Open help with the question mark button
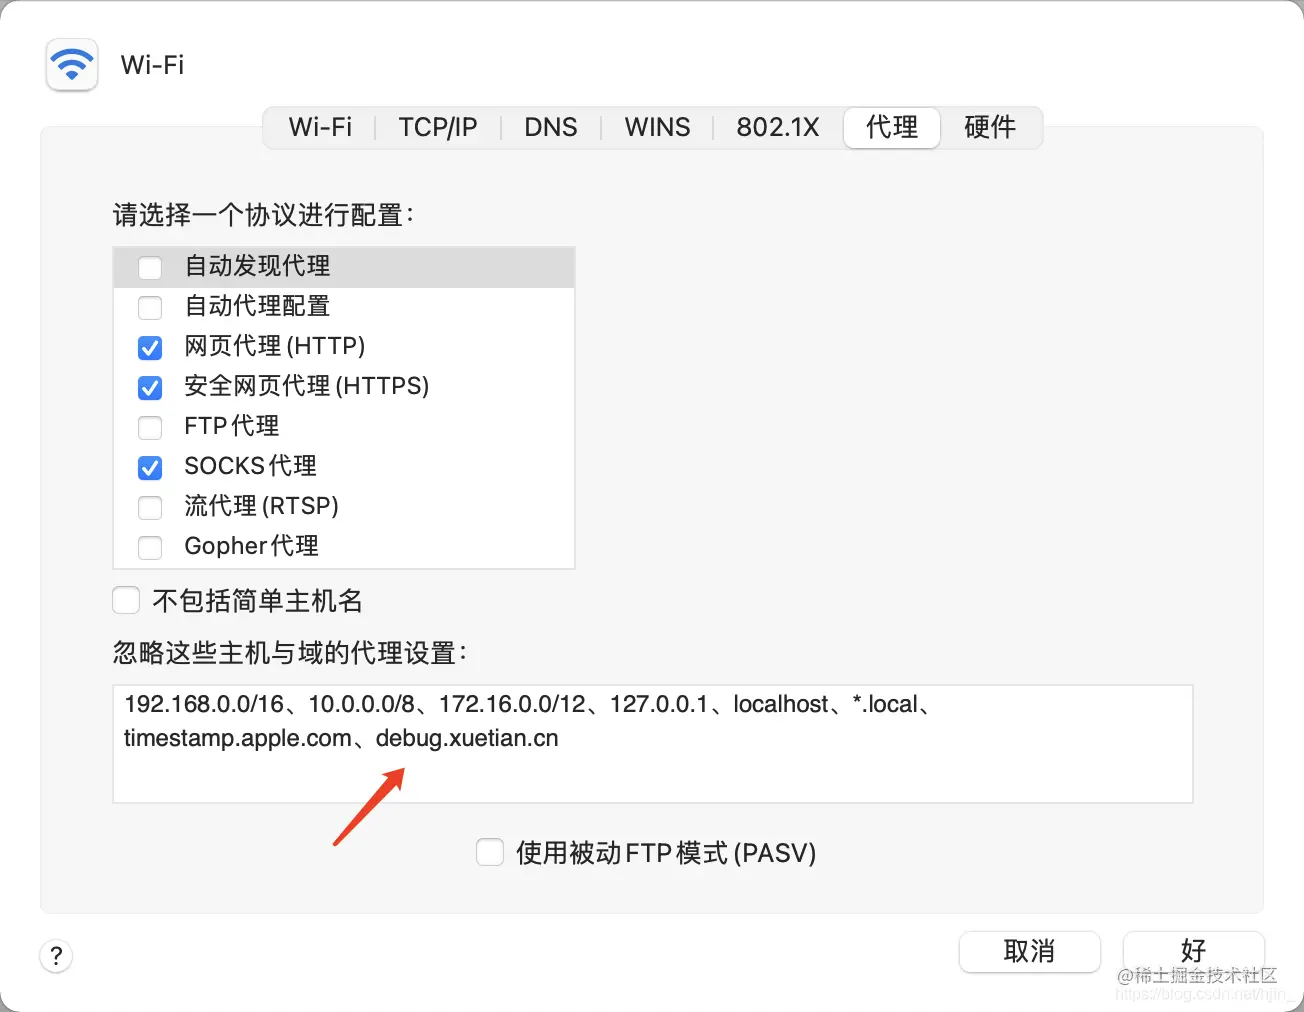The image size is (1304, 1012). (56, 955)
